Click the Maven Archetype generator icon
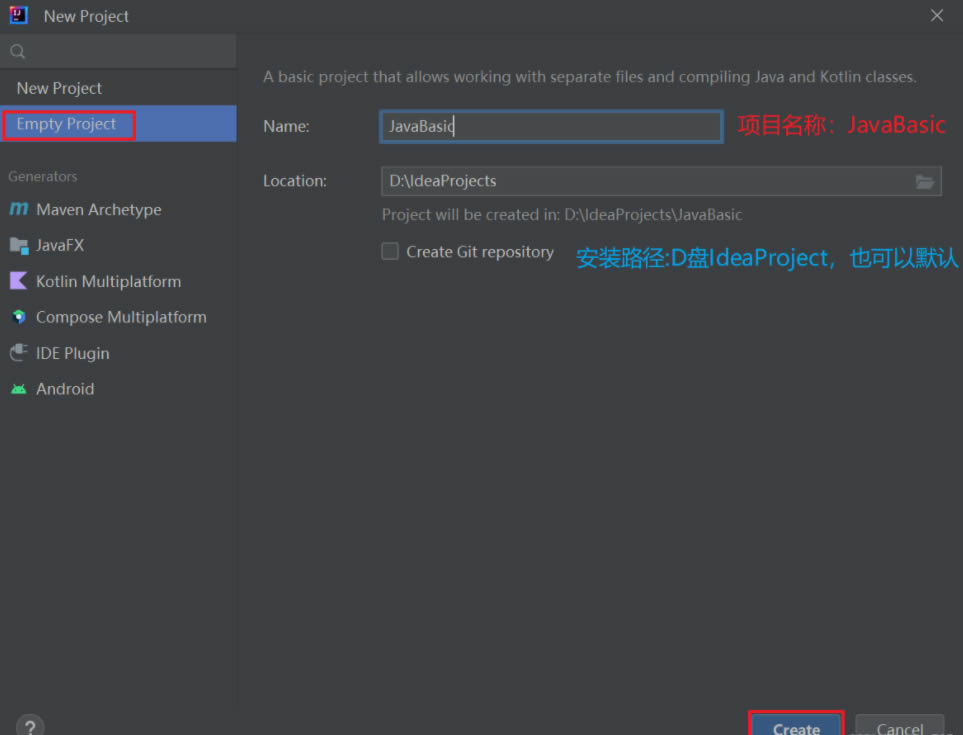Image resolution: width=963 pixels, height=735 pixels. pos(18,210)
